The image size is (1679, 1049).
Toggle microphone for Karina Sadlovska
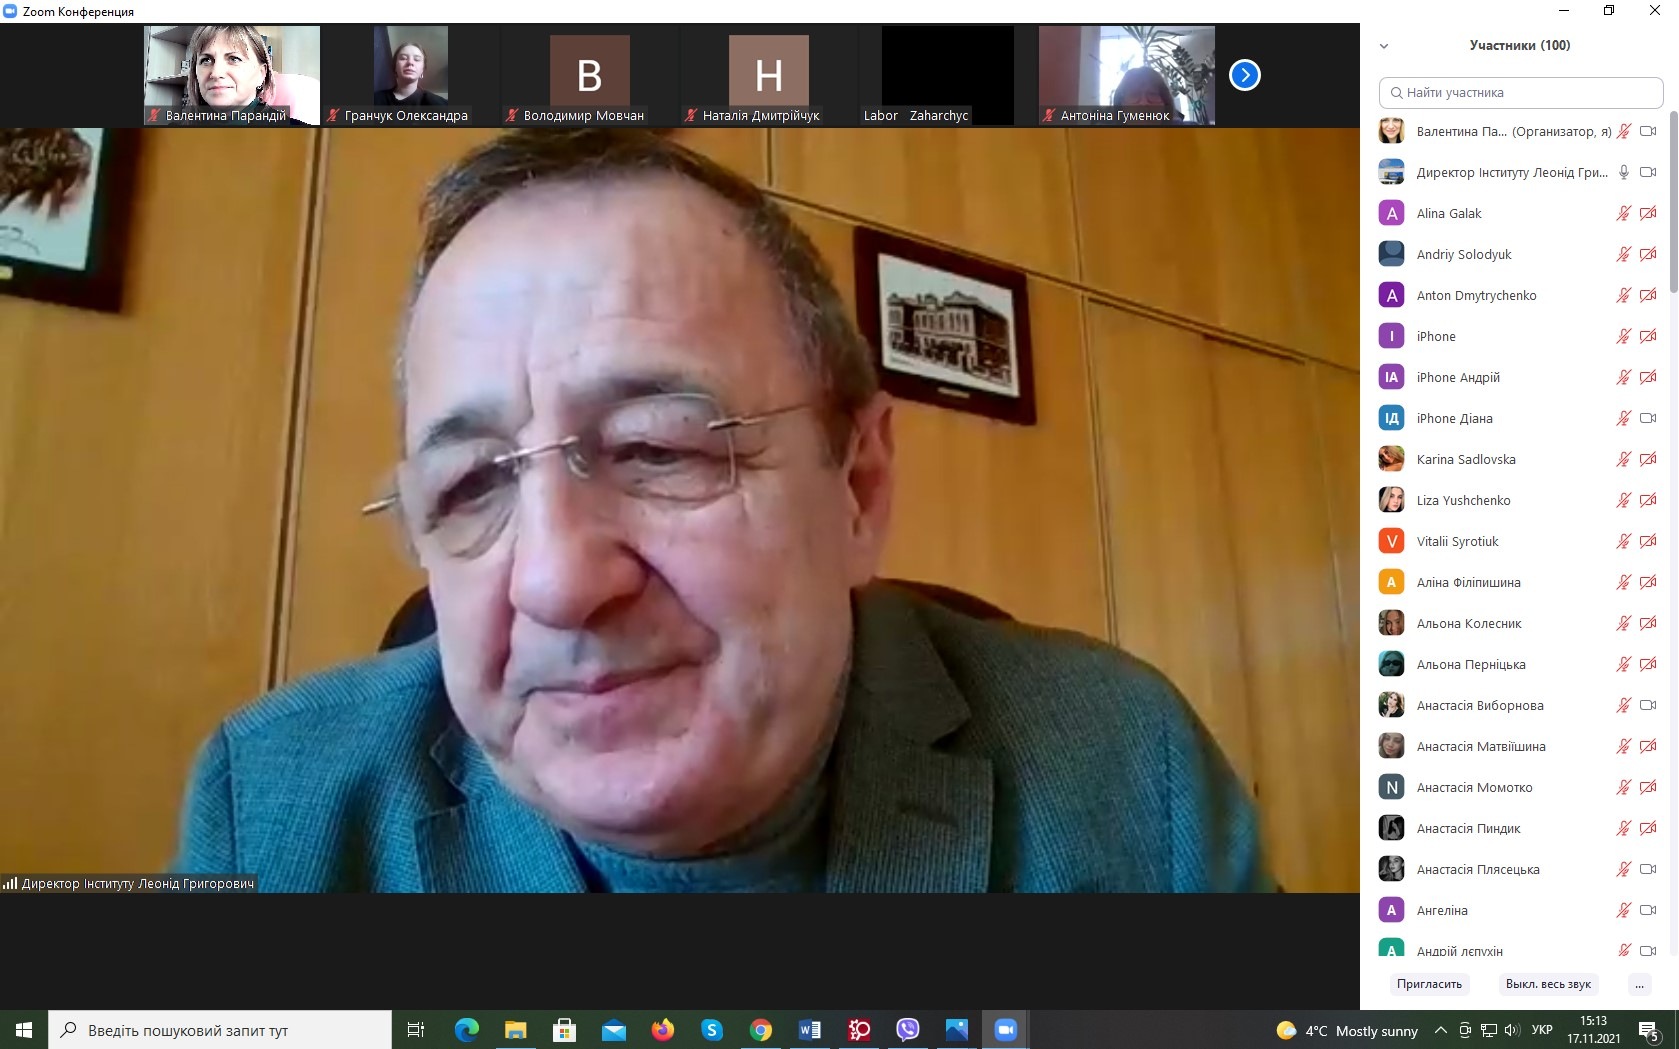[1623, 459]
